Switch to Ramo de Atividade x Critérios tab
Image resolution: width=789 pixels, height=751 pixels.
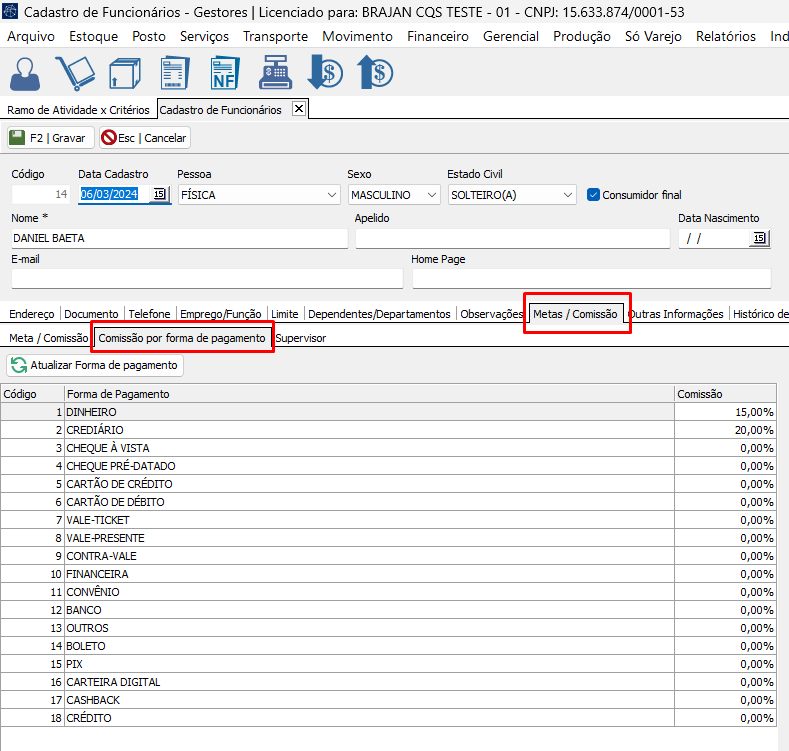coord(78,110)
